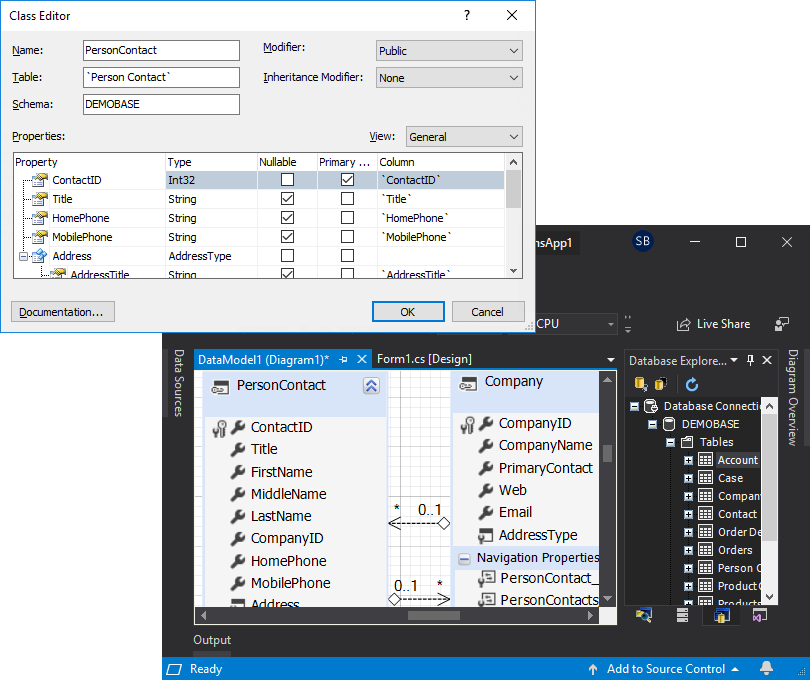
Task: Check the Nullable box for Address row
Action: click(287, 256)
